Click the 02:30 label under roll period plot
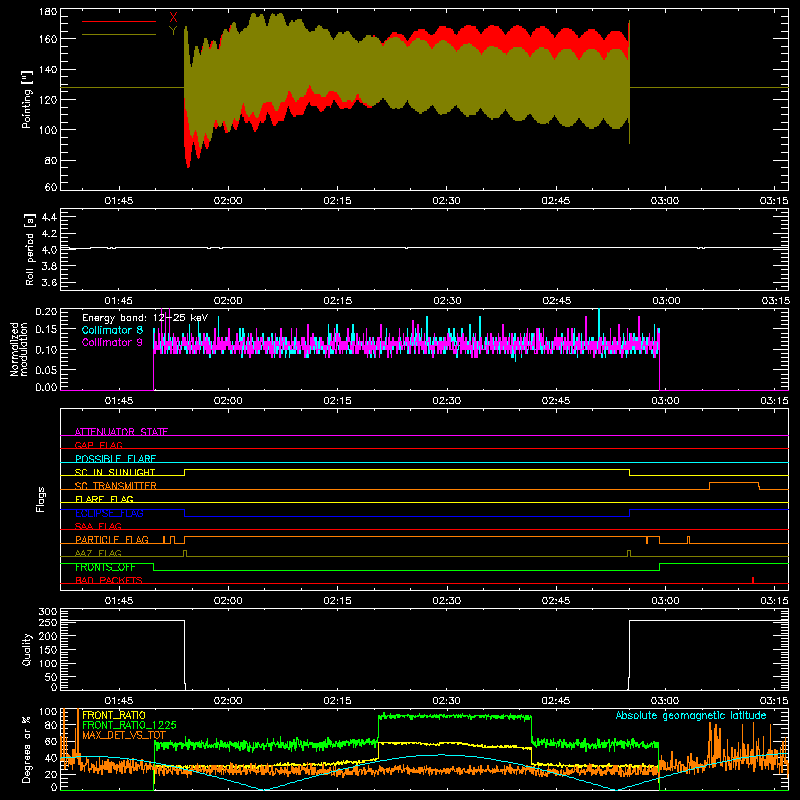This screenshot has width=800, height=800. (447, 301)
